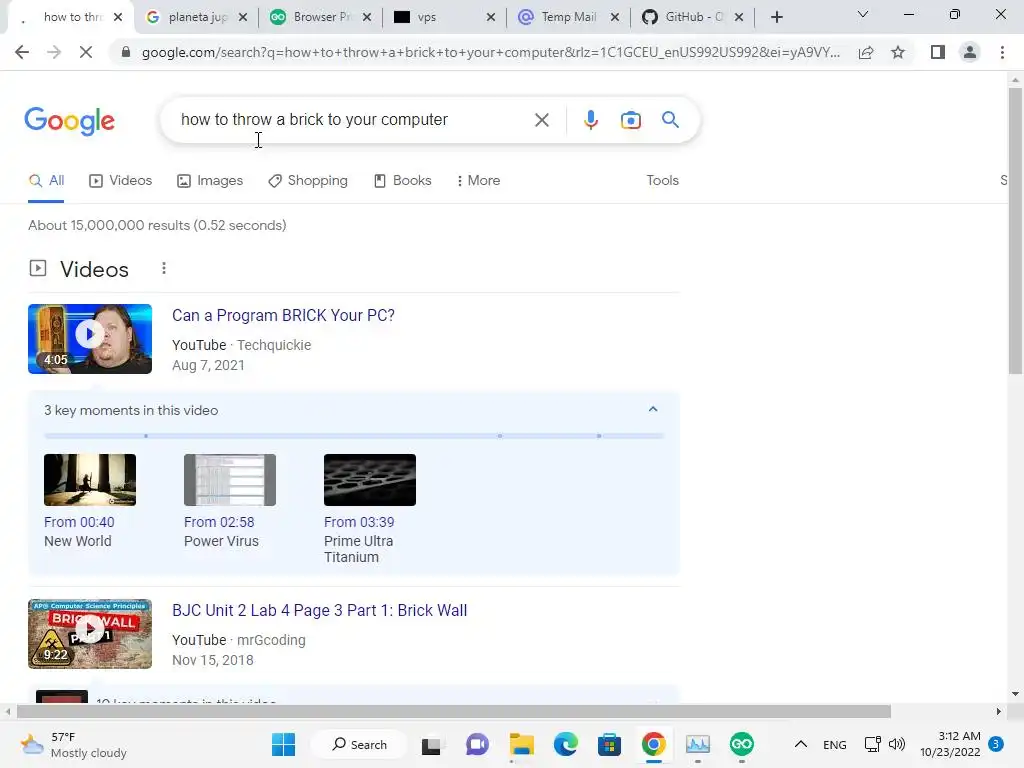Click the padlock site info icon
This screenshot has height=768, width=1024.
126,52
